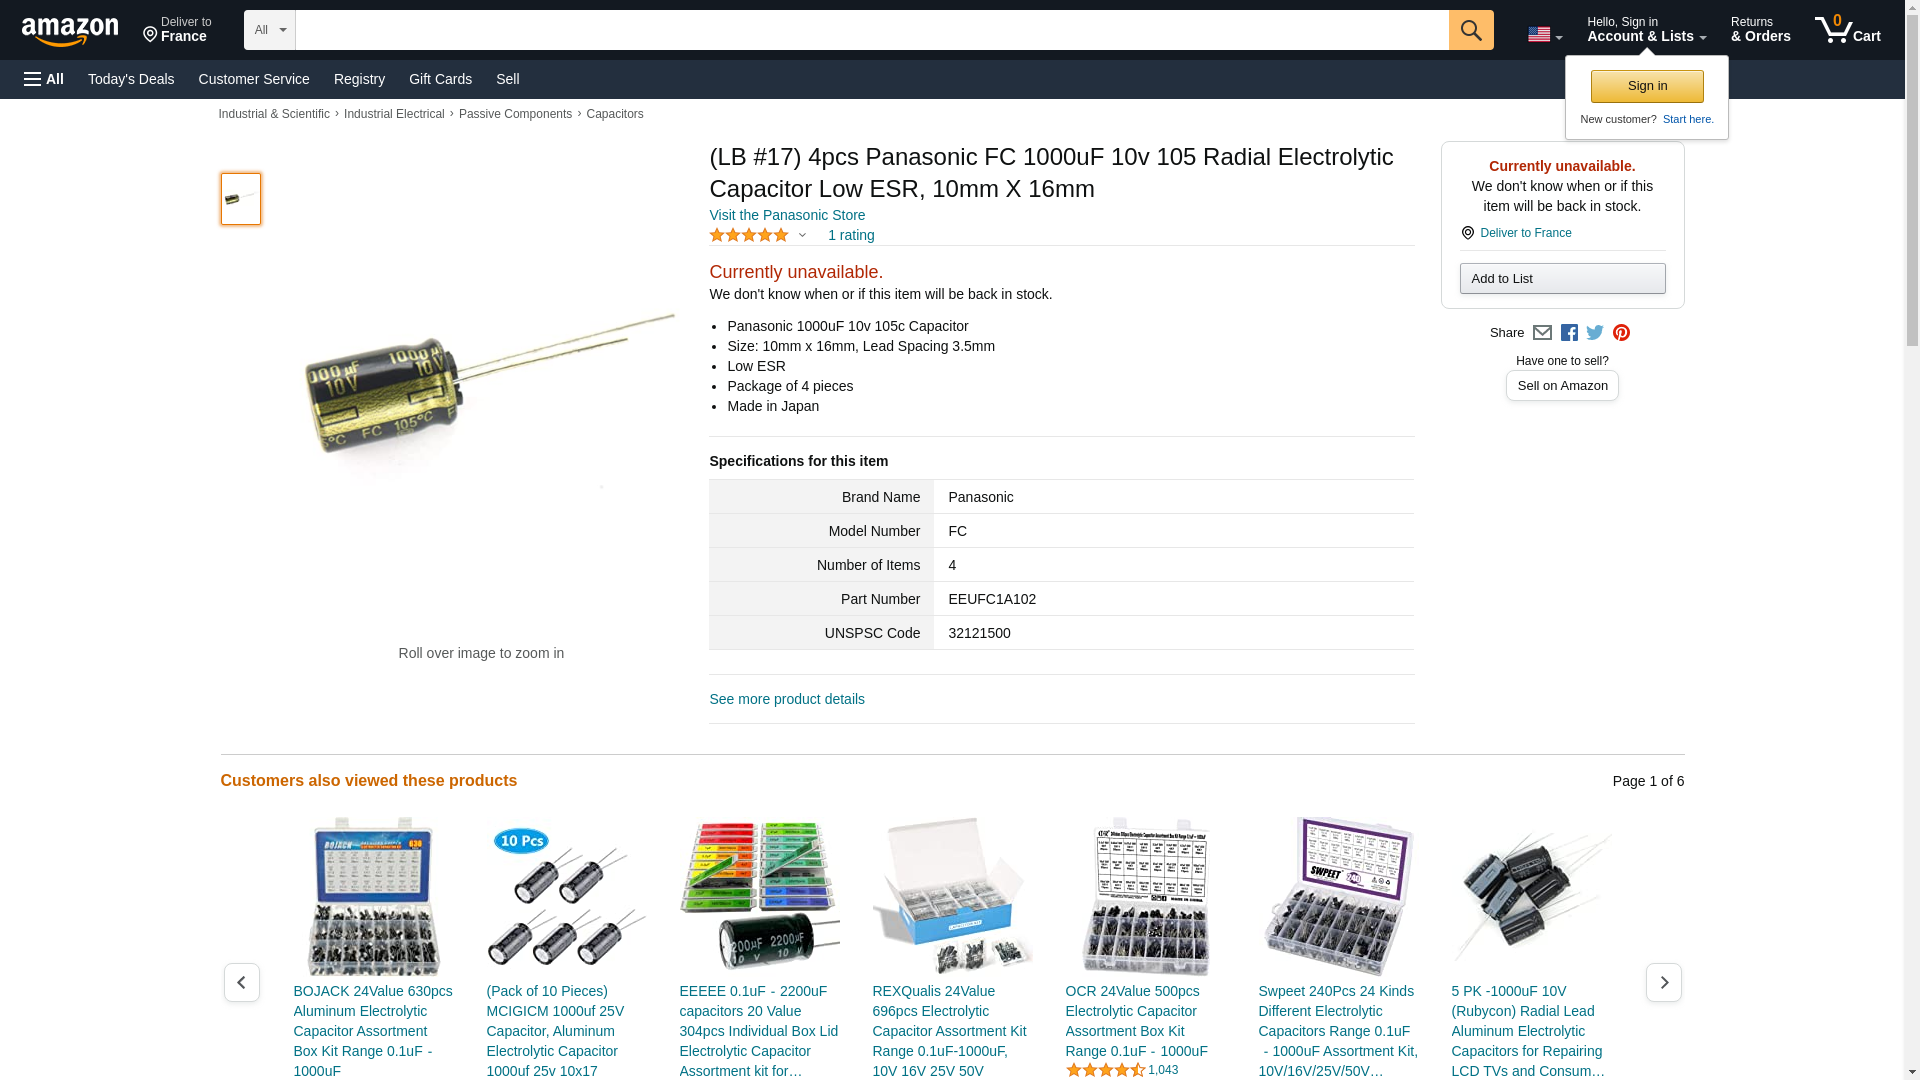Share product via email icon
This screenshot has height=1080, width=1920.
(x=1542, y=333)
